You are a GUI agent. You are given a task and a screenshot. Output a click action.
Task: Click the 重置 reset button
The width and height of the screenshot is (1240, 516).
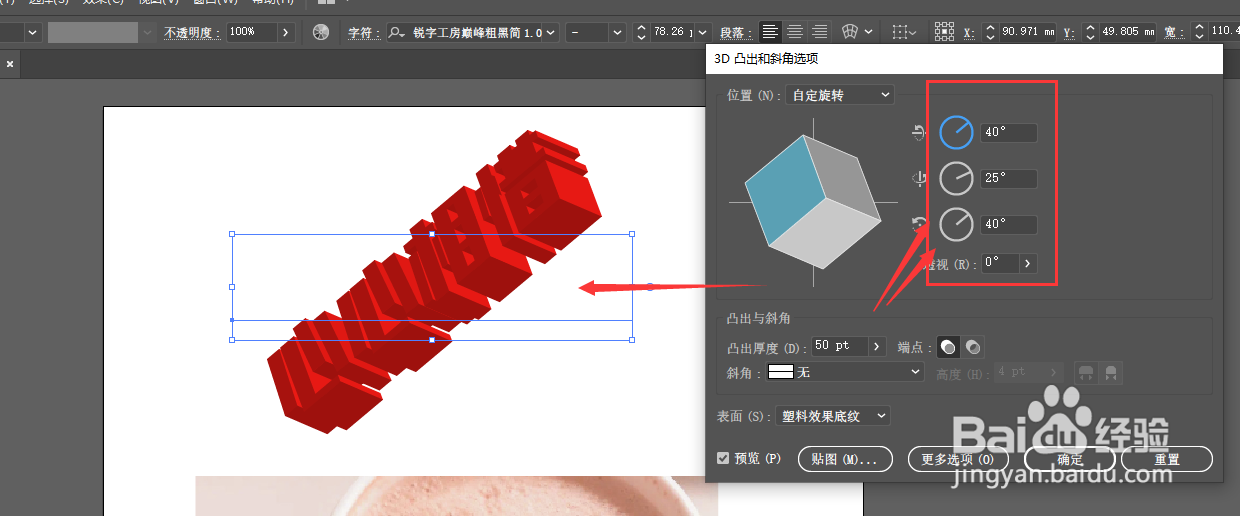tap(1167, 459)
